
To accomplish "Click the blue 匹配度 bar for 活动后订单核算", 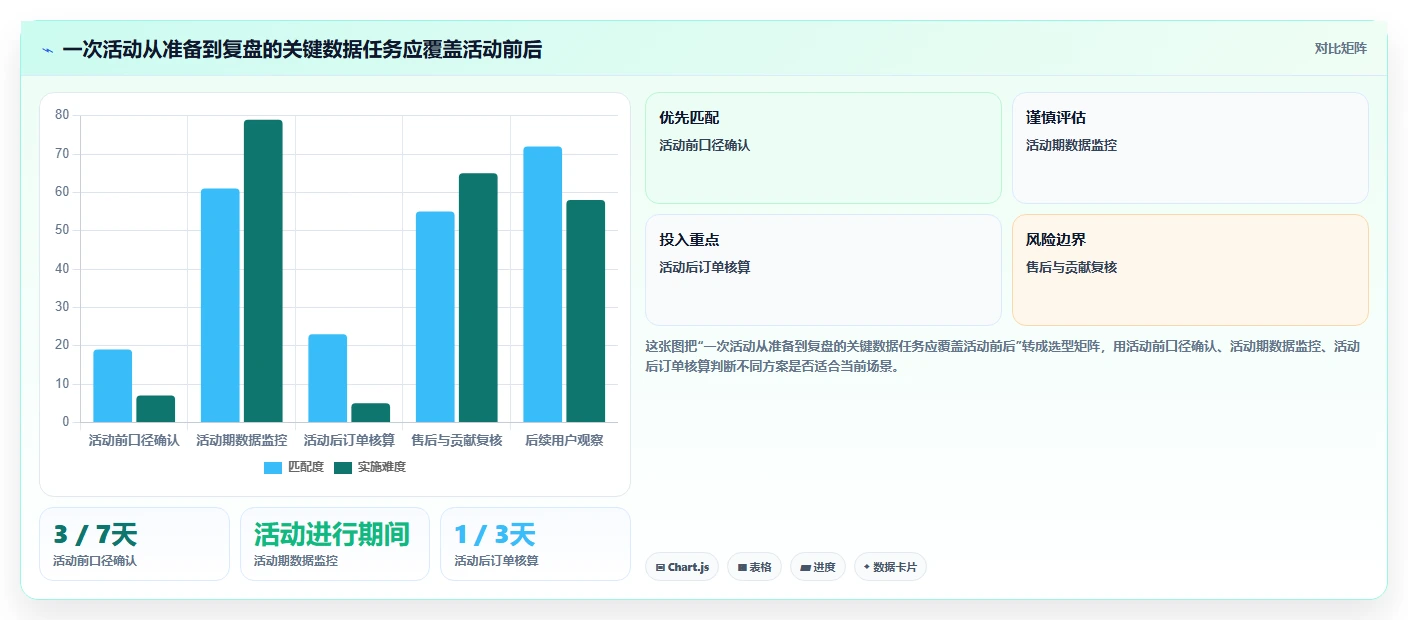I will click(328, 378).
